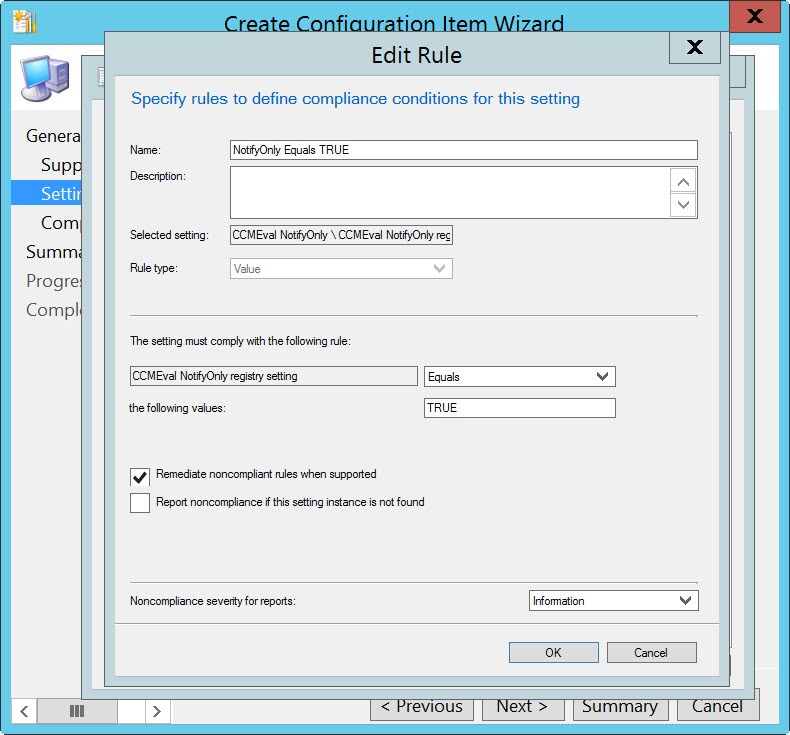
Task: Click the Name text field
Action: click(463, 150)
